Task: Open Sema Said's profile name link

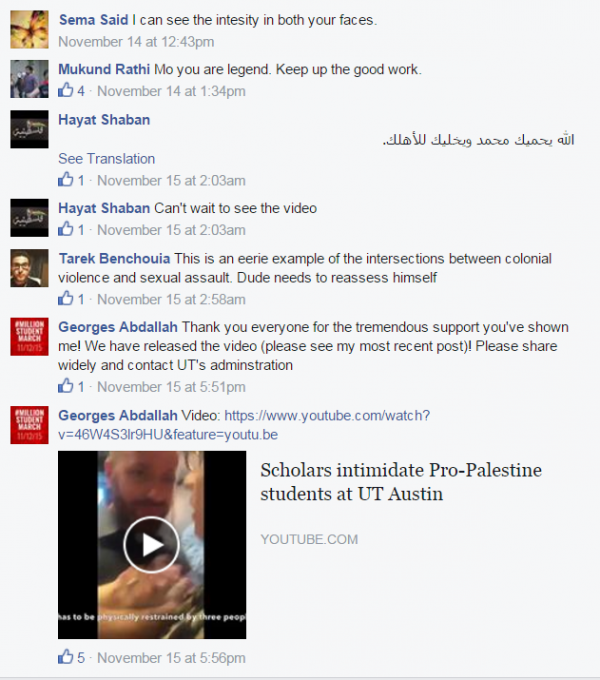Action: click(94, 20)
